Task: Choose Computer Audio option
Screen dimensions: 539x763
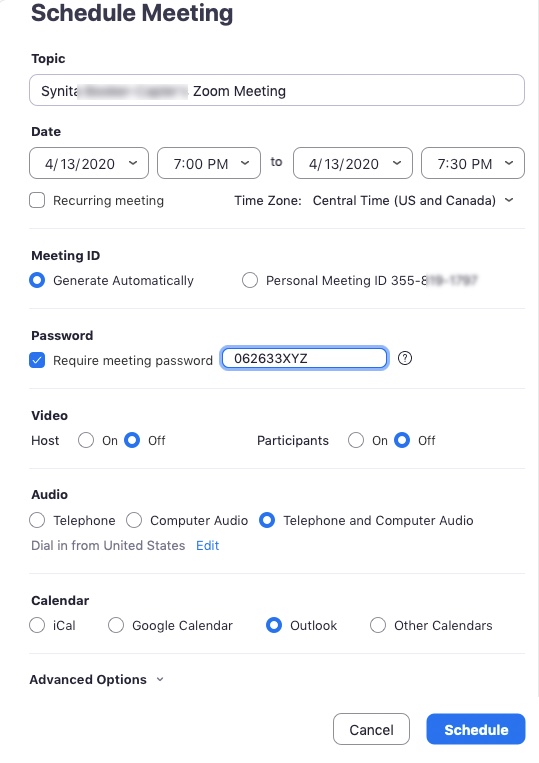Action: coord(134,520)
